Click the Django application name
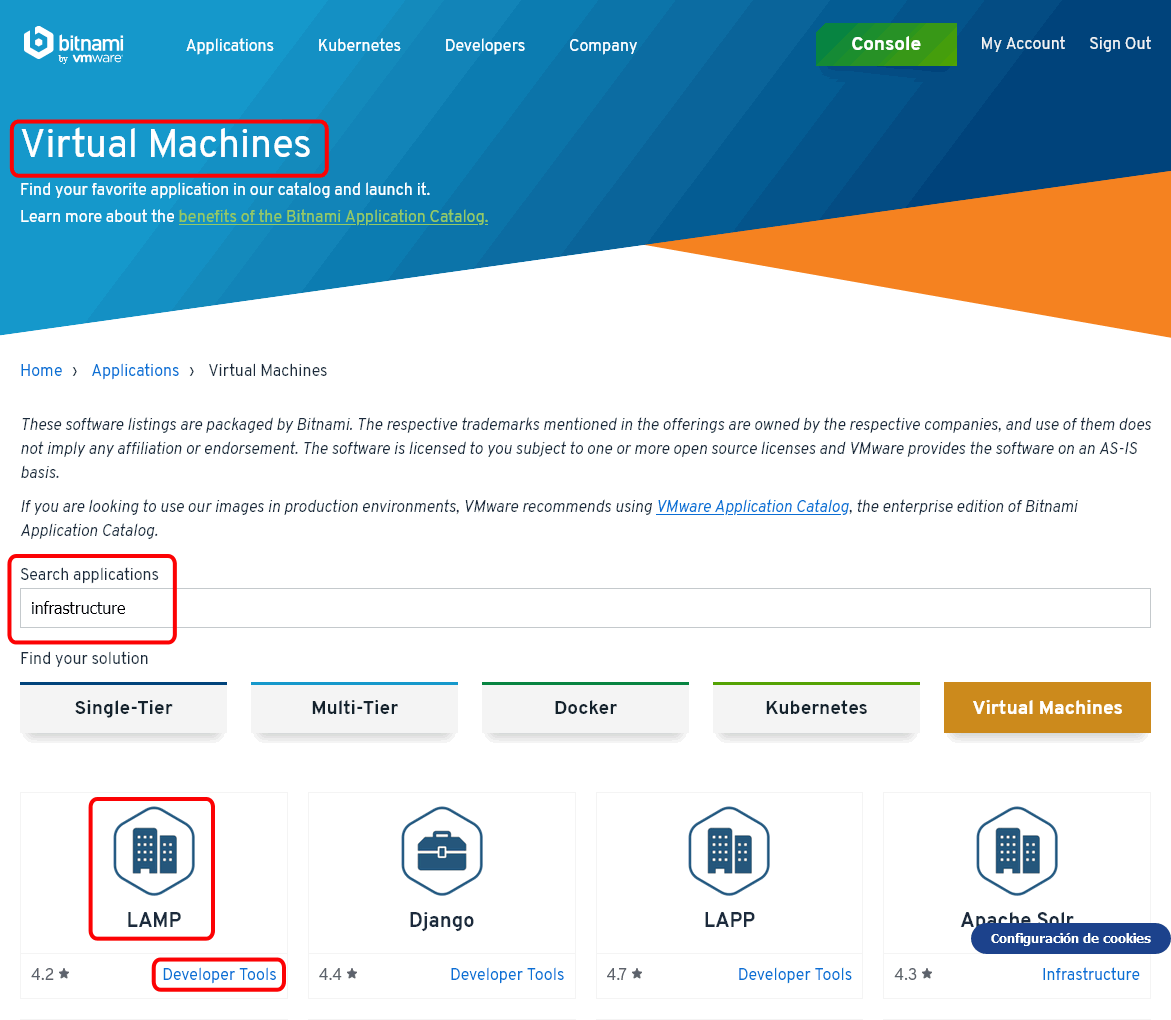Image resolution: width=1171 pixels, height=1020 pixels. [441, 920]
